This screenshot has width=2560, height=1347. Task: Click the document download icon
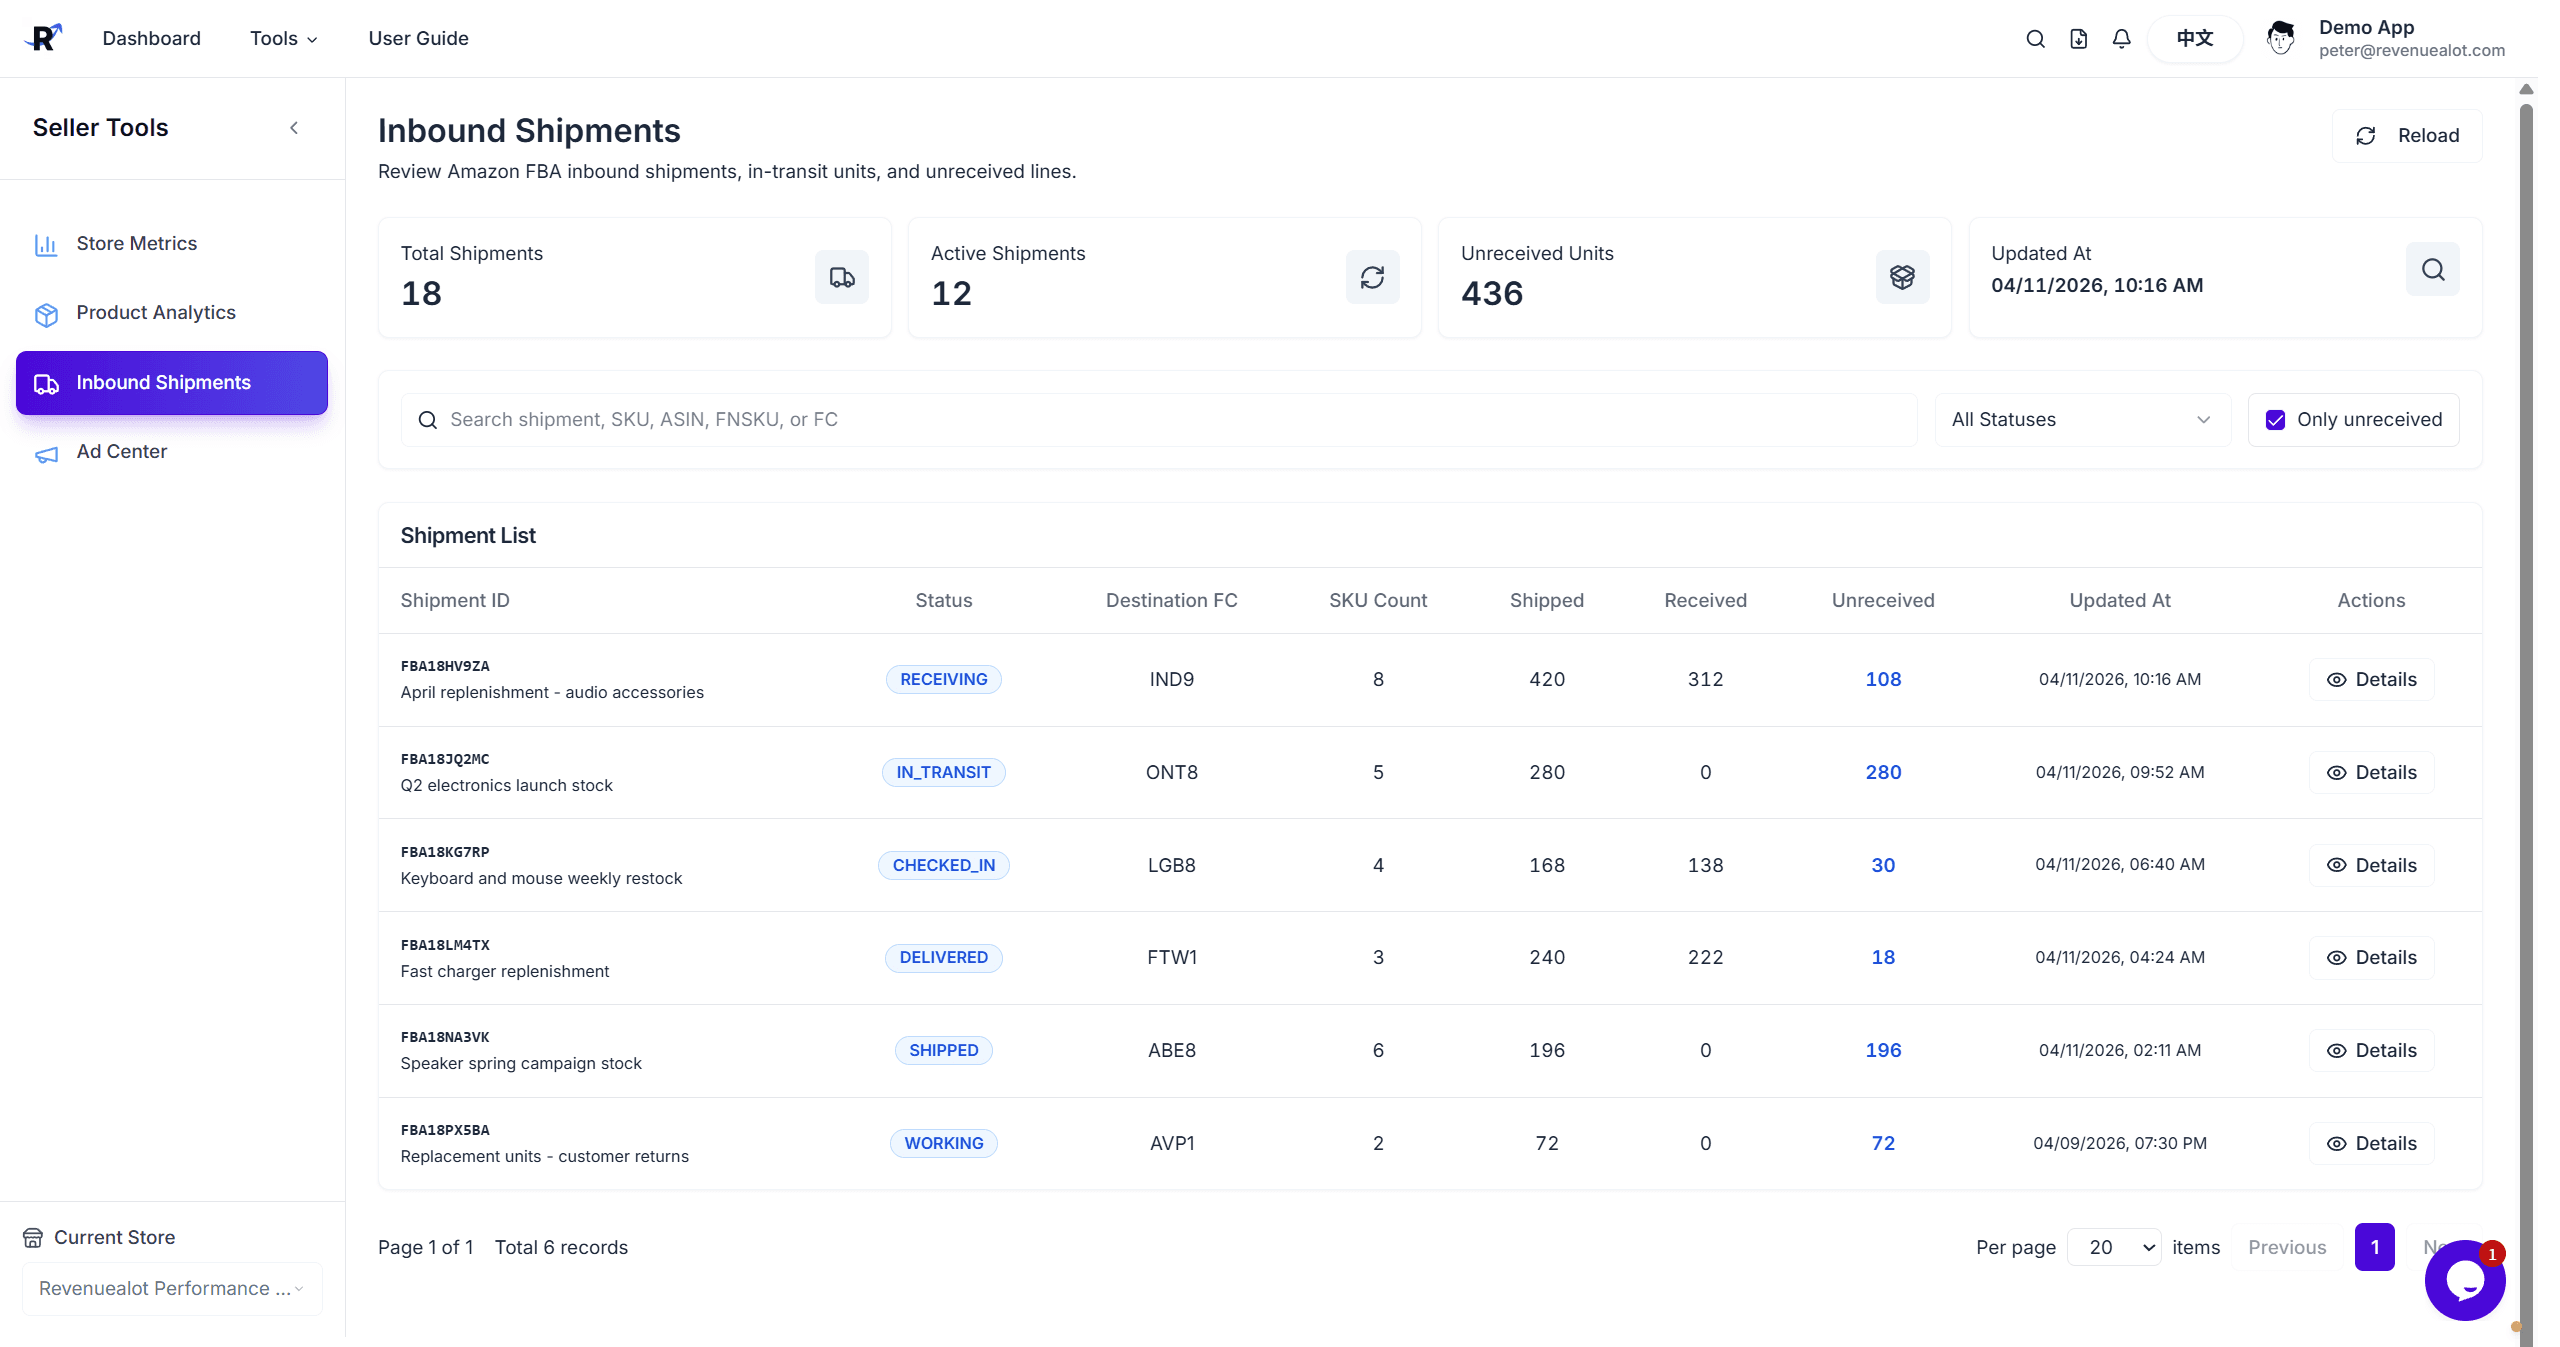point(2078,39)
